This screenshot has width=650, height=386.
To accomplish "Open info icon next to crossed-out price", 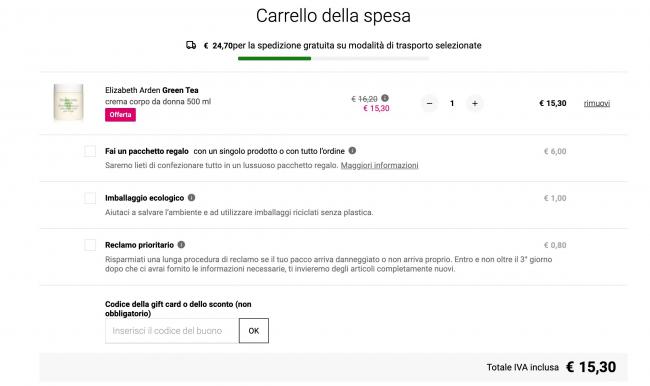I will pos(385,98).
